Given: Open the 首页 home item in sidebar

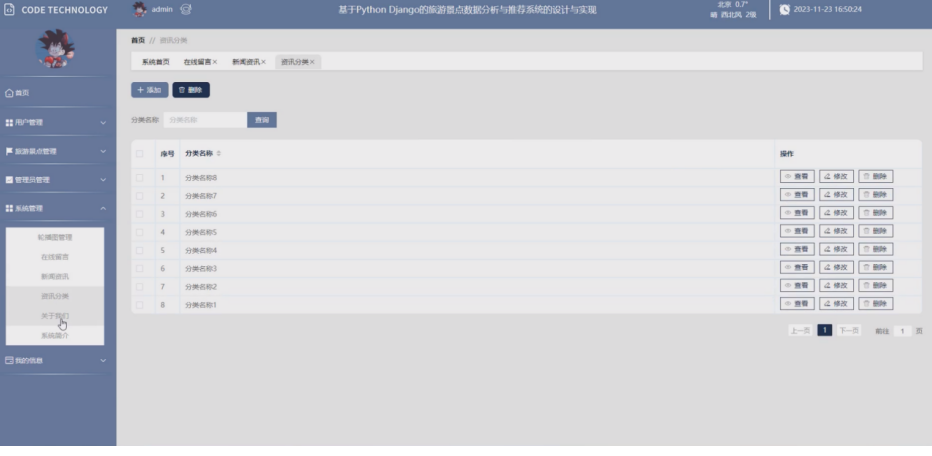Looking at the screenshot, I should (x=20, y=93).
